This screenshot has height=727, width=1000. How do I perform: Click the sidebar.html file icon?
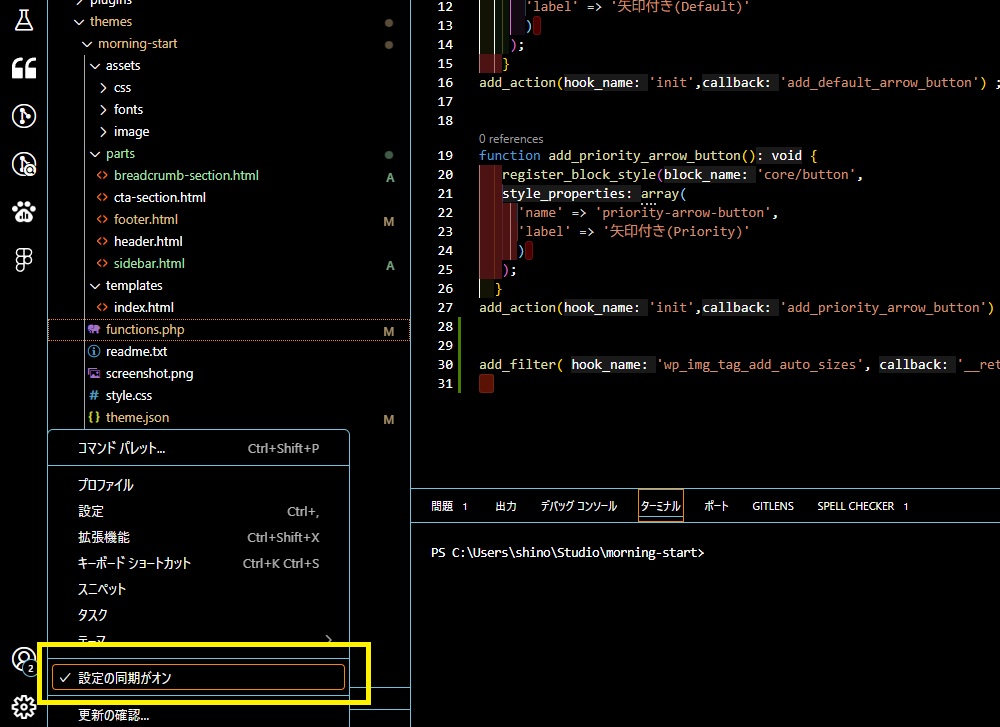pyautogui.click(x=102, y=263)
